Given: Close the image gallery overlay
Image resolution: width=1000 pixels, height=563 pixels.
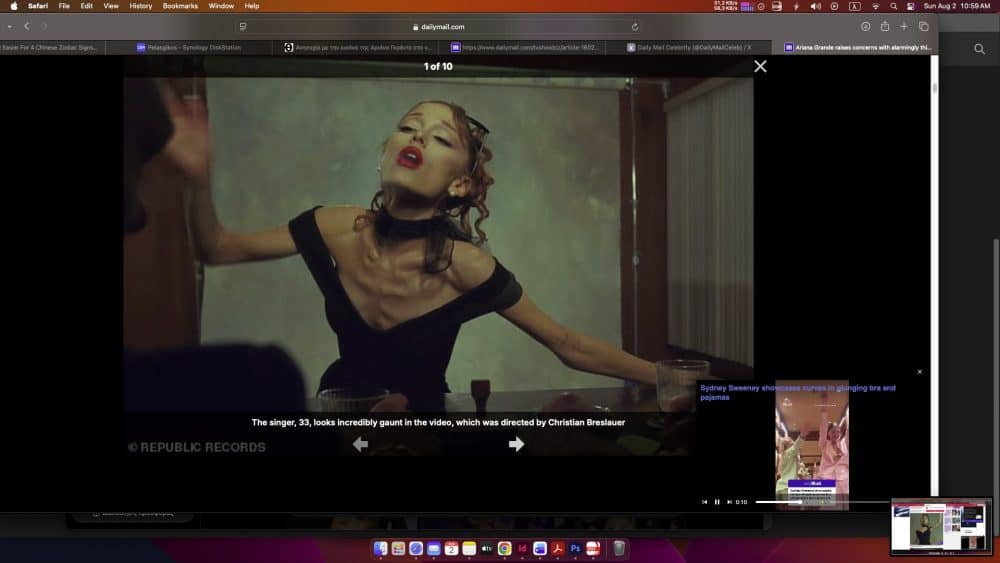Looking at the screenshot, I should pyautogui.click(x=760, y=66).
